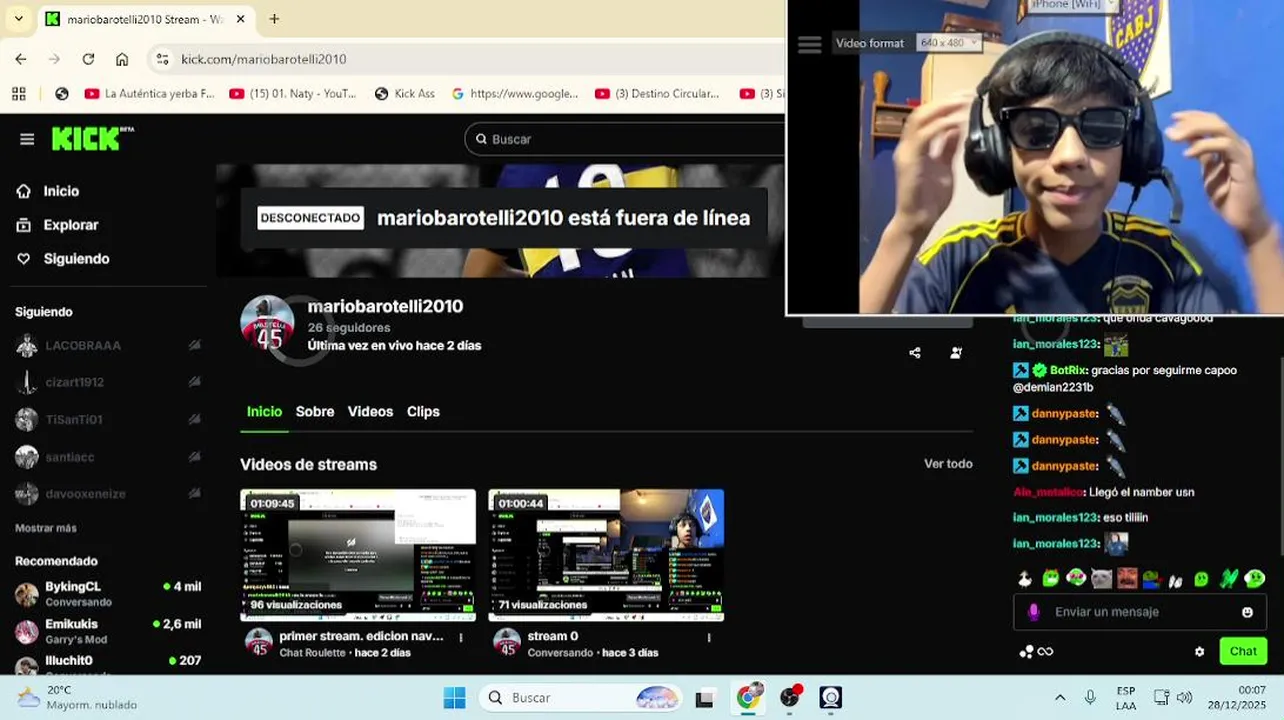
Task: Open the 01:00:44 stream video thumbnail
Action: click(606, 555)
